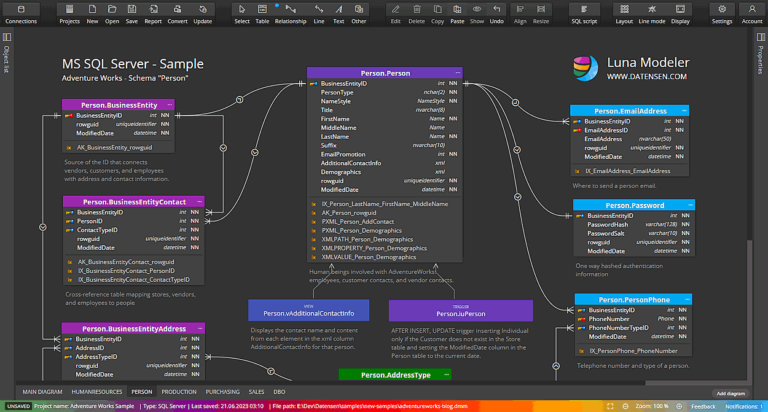Open the Feedback link in status bar
The image size is (768, 412).
click(x=703, y=406)
